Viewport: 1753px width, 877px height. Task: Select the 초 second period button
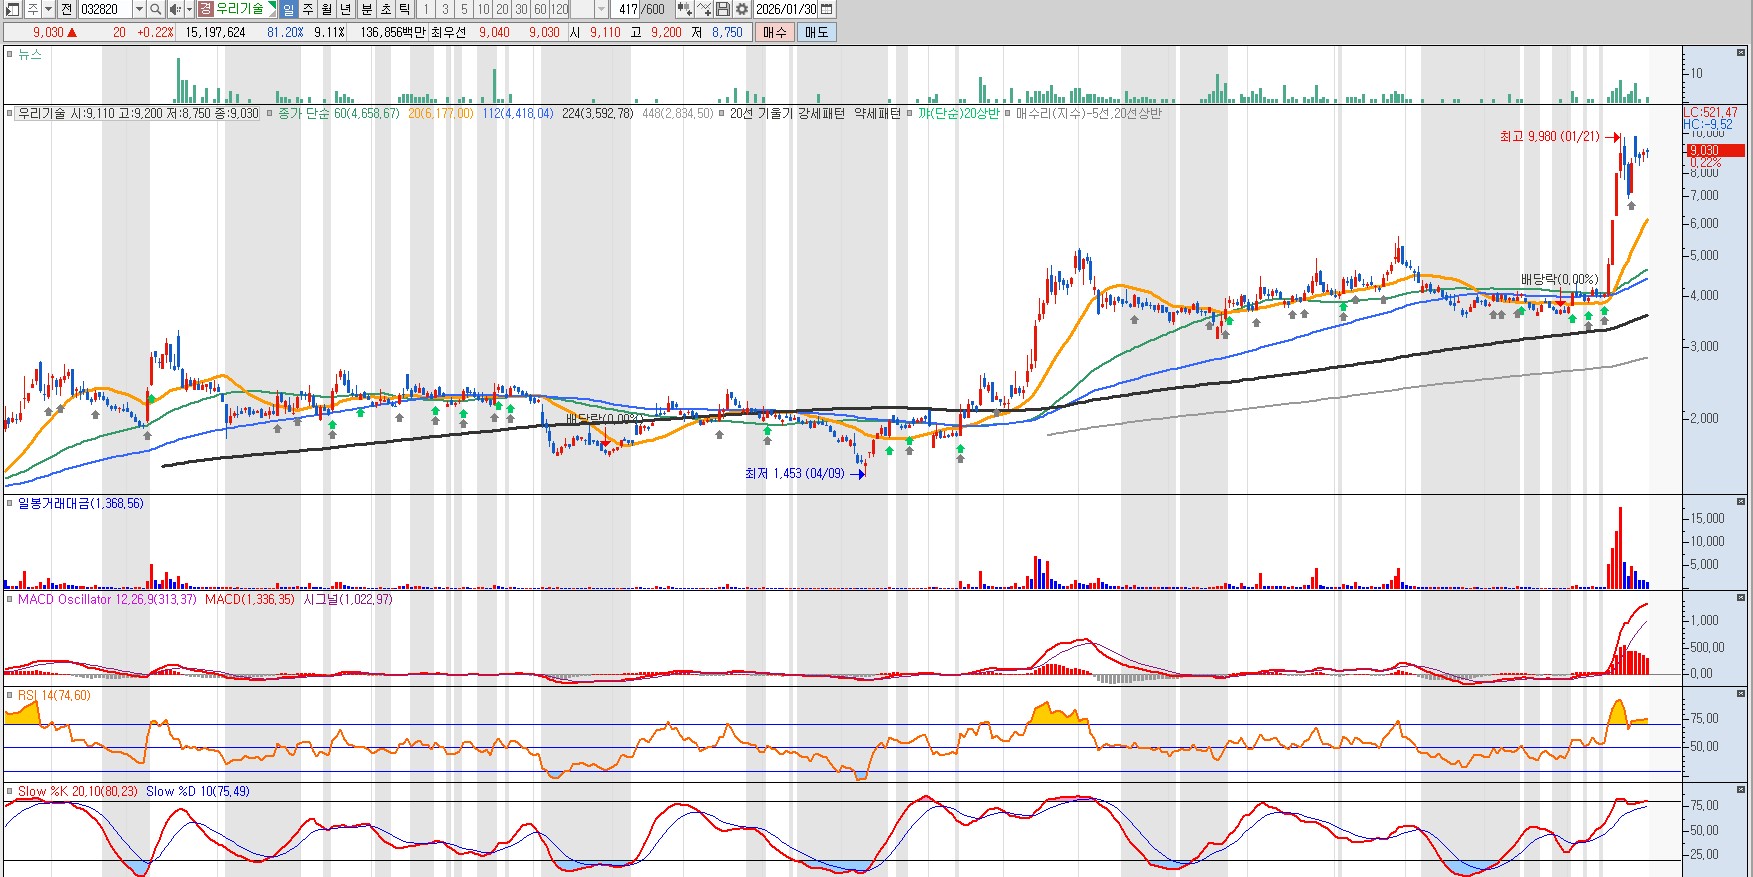coord(385,9)
